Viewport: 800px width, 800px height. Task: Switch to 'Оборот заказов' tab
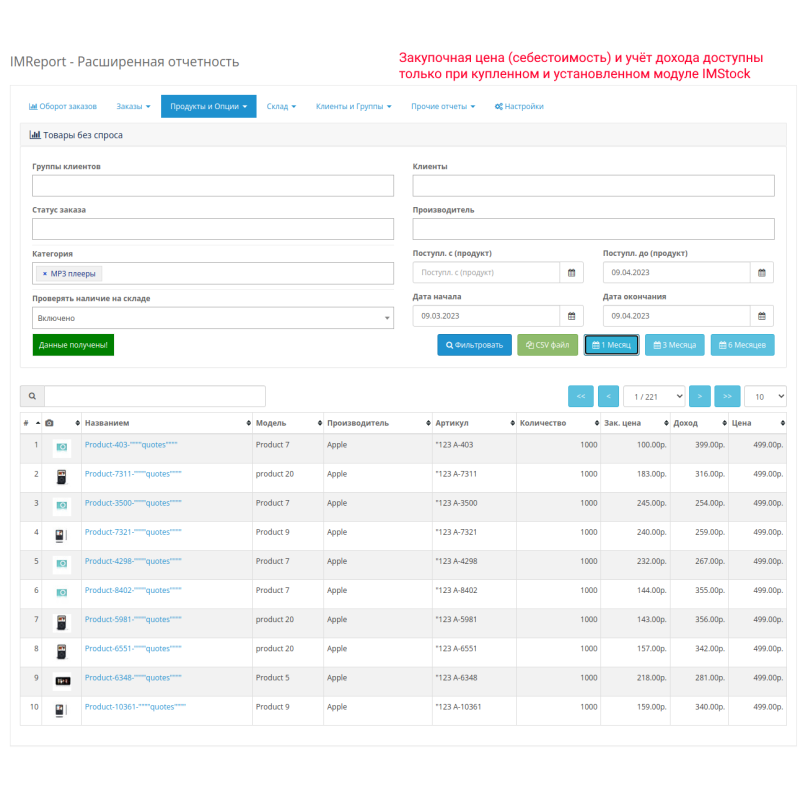64,106
